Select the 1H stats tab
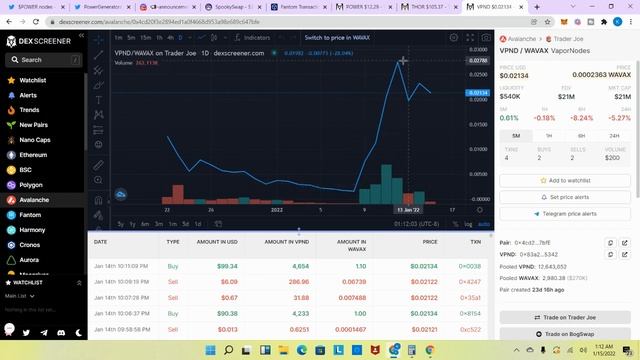Viewport: 640px width, 360px height. point(549,136)
